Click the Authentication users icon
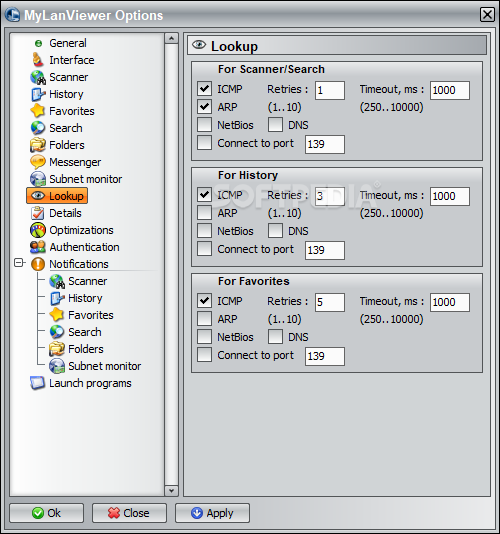Screen dimensions: 500x534 [x=37, y=247]
